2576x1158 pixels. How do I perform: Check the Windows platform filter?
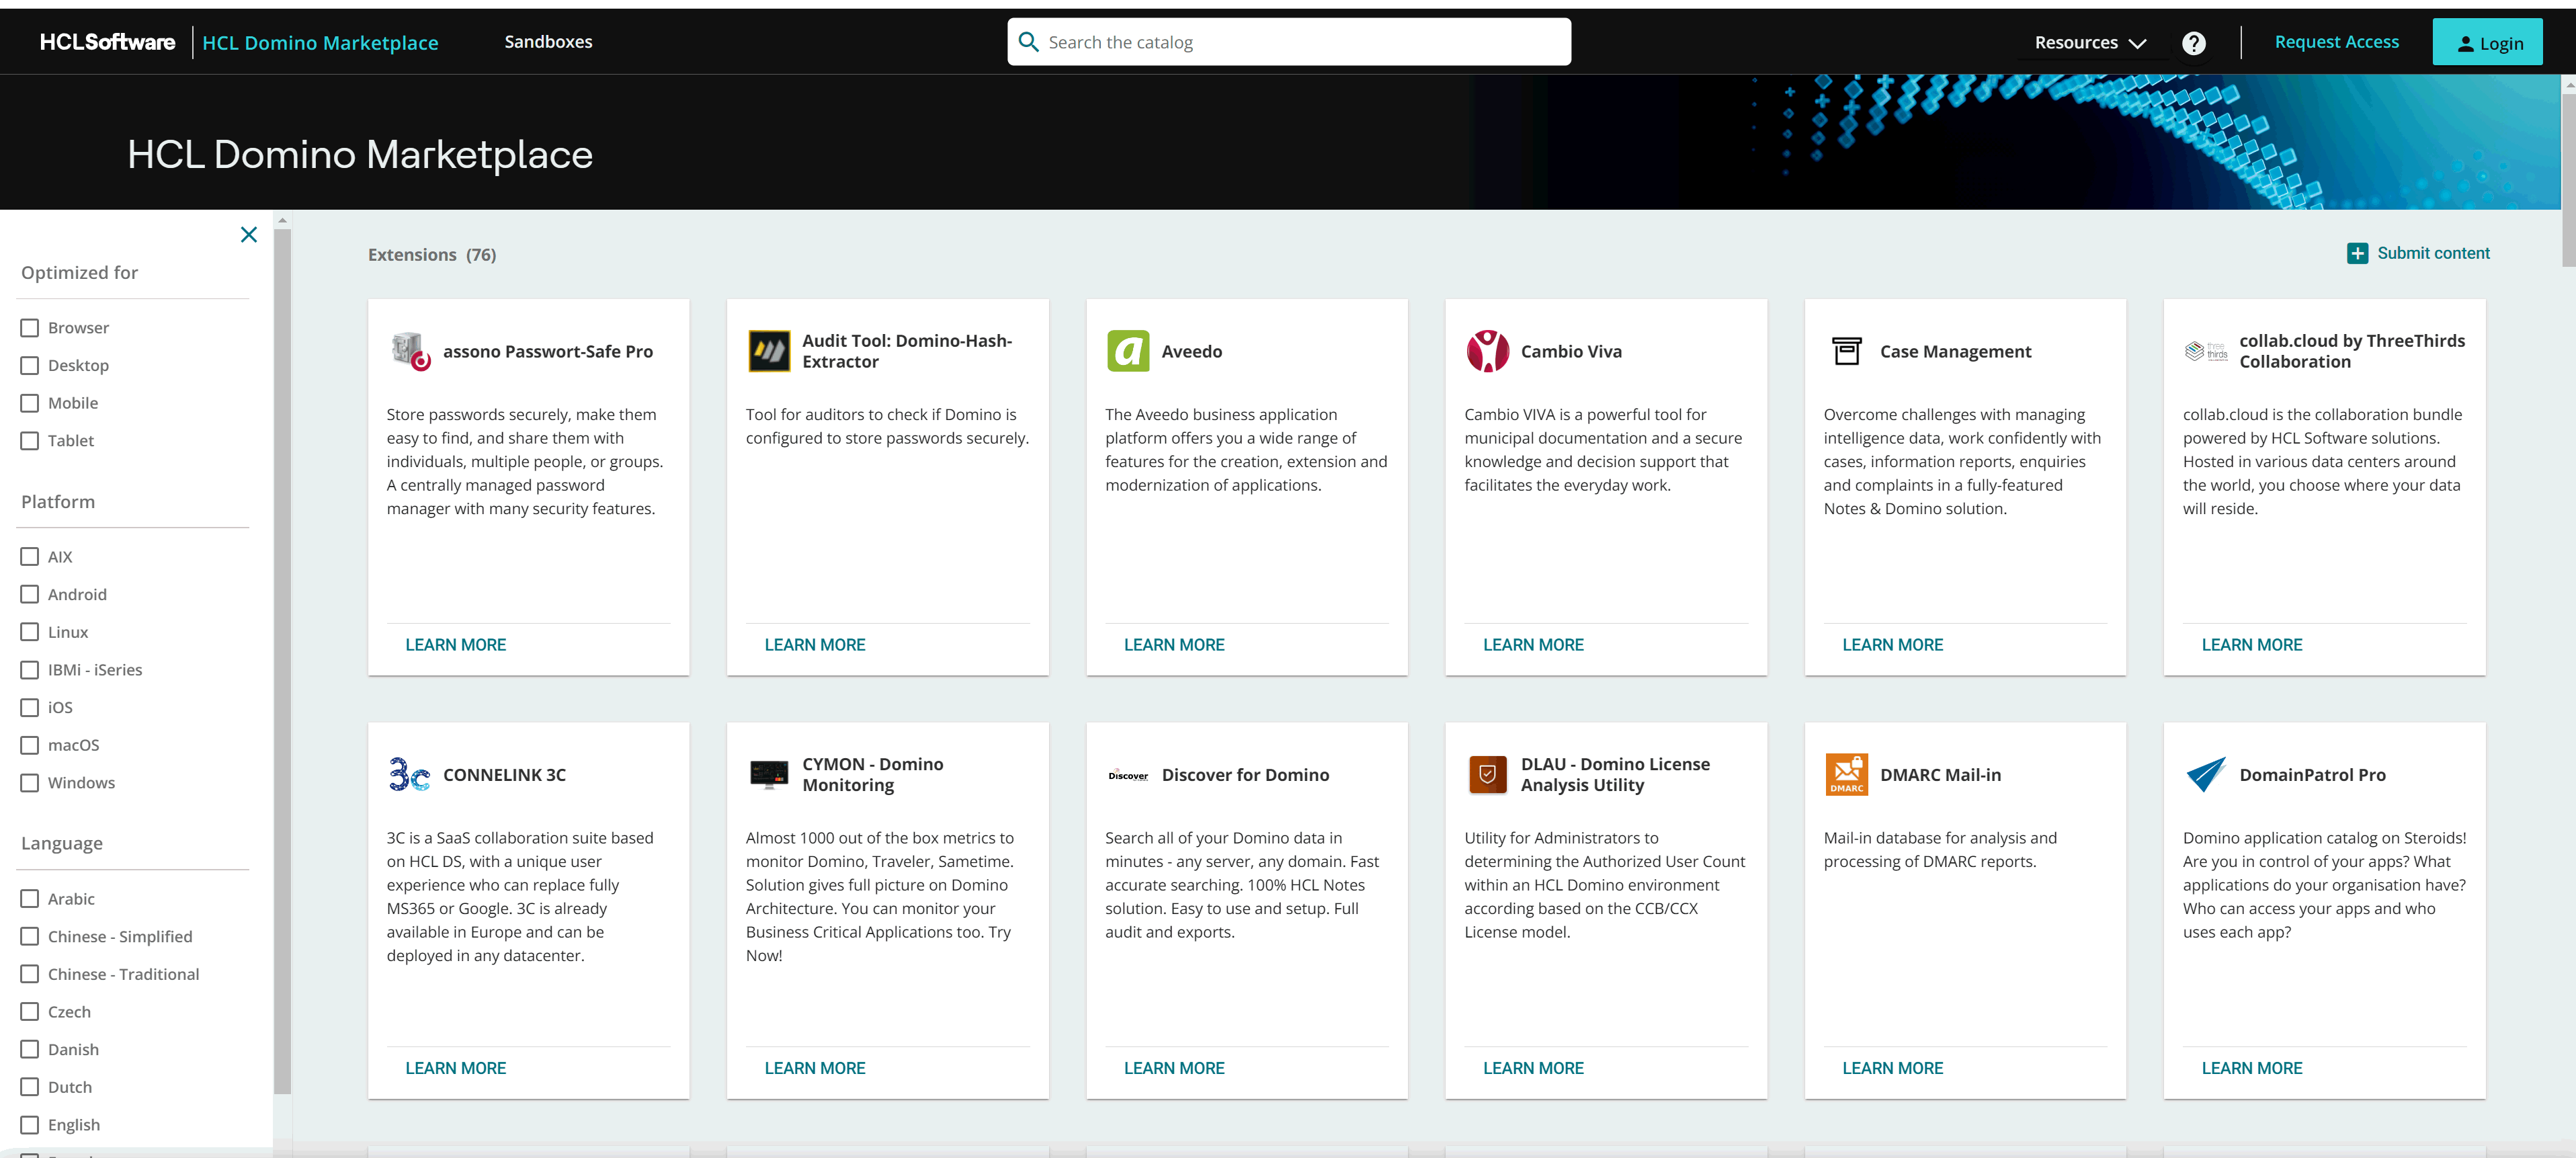coord(30,783)
